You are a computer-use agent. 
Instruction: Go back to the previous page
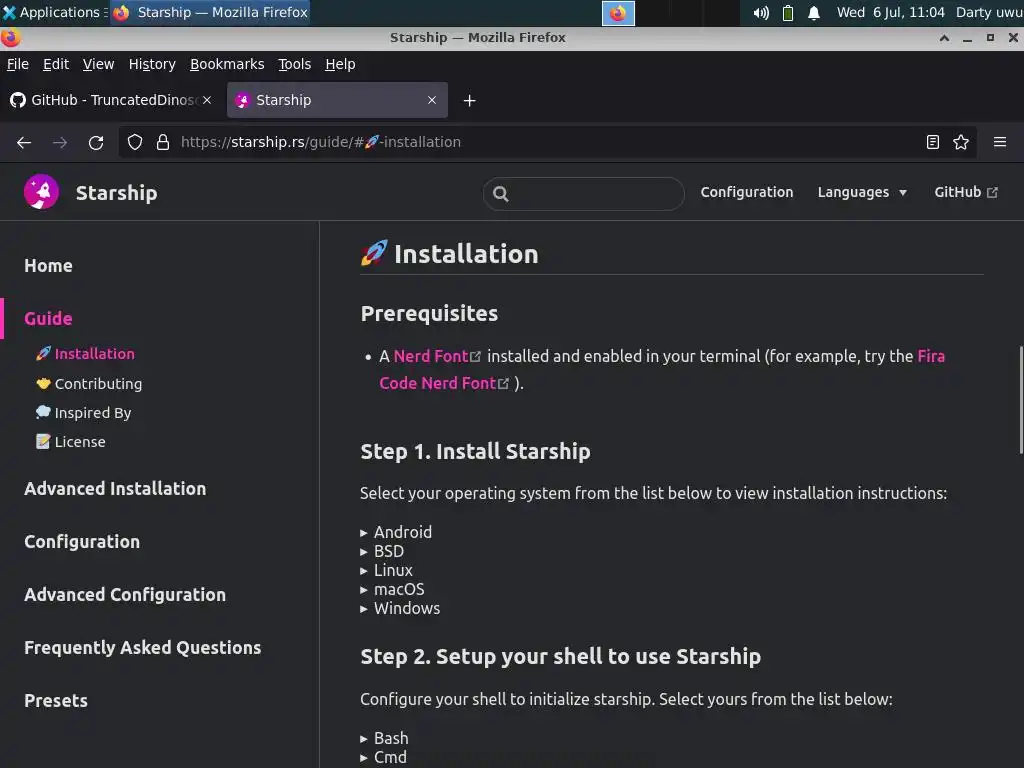pos(24,142)
